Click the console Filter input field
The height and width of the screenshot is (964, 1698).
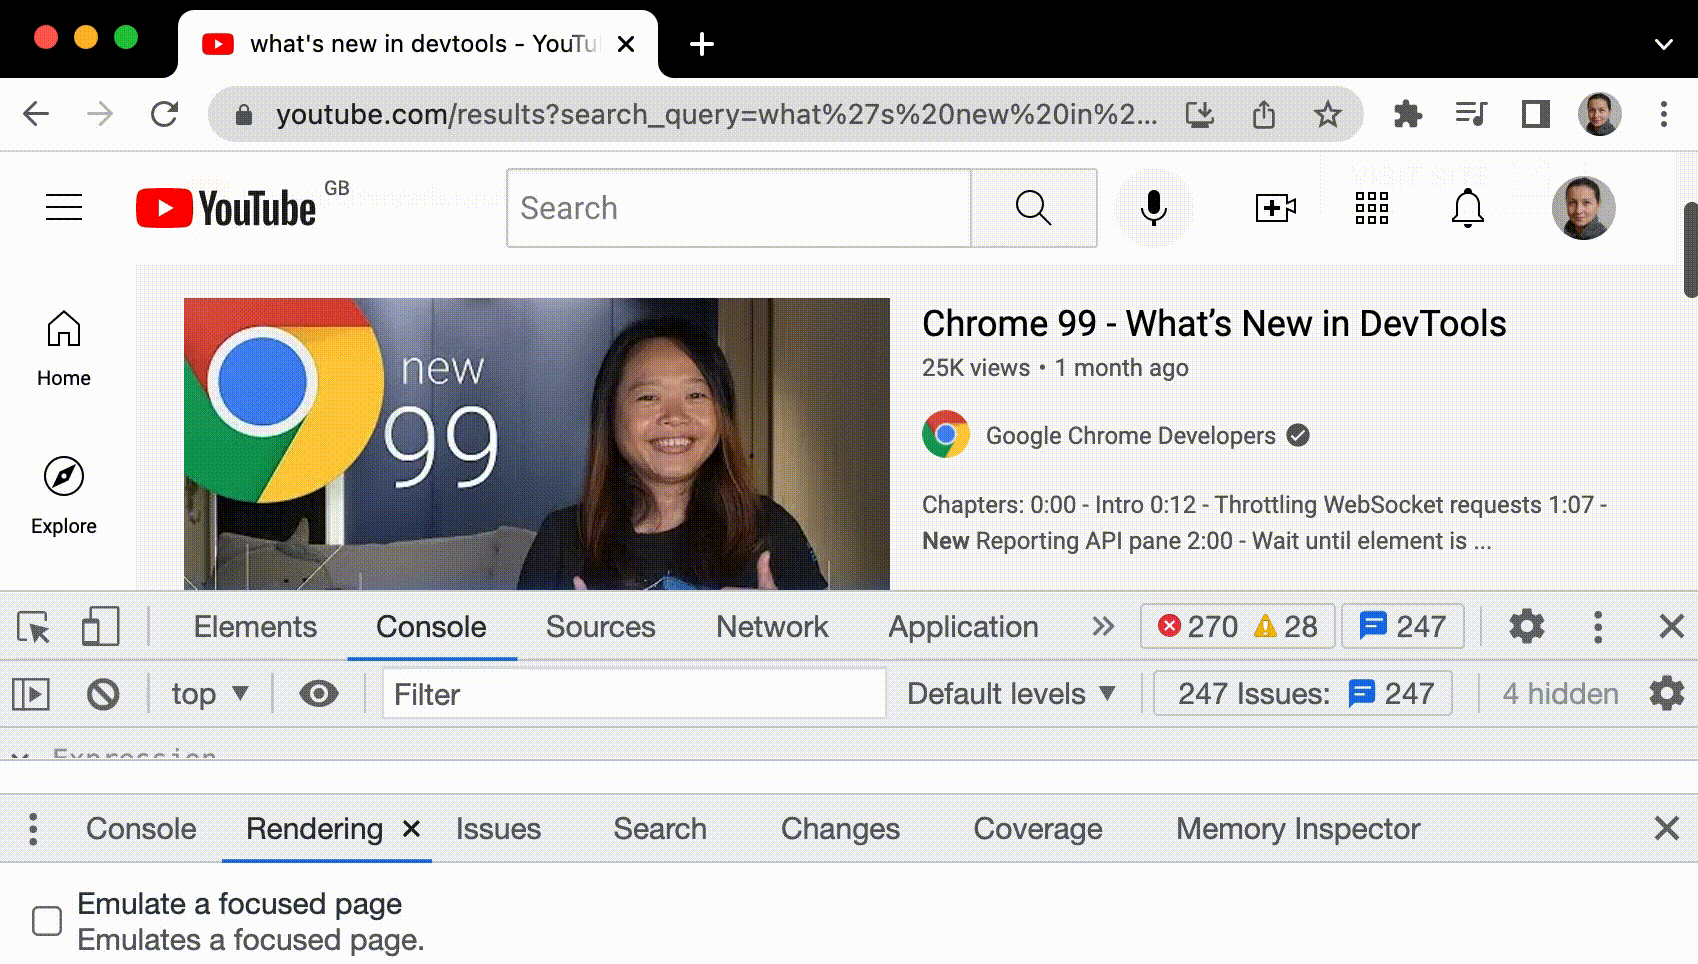tap(633, 694)
